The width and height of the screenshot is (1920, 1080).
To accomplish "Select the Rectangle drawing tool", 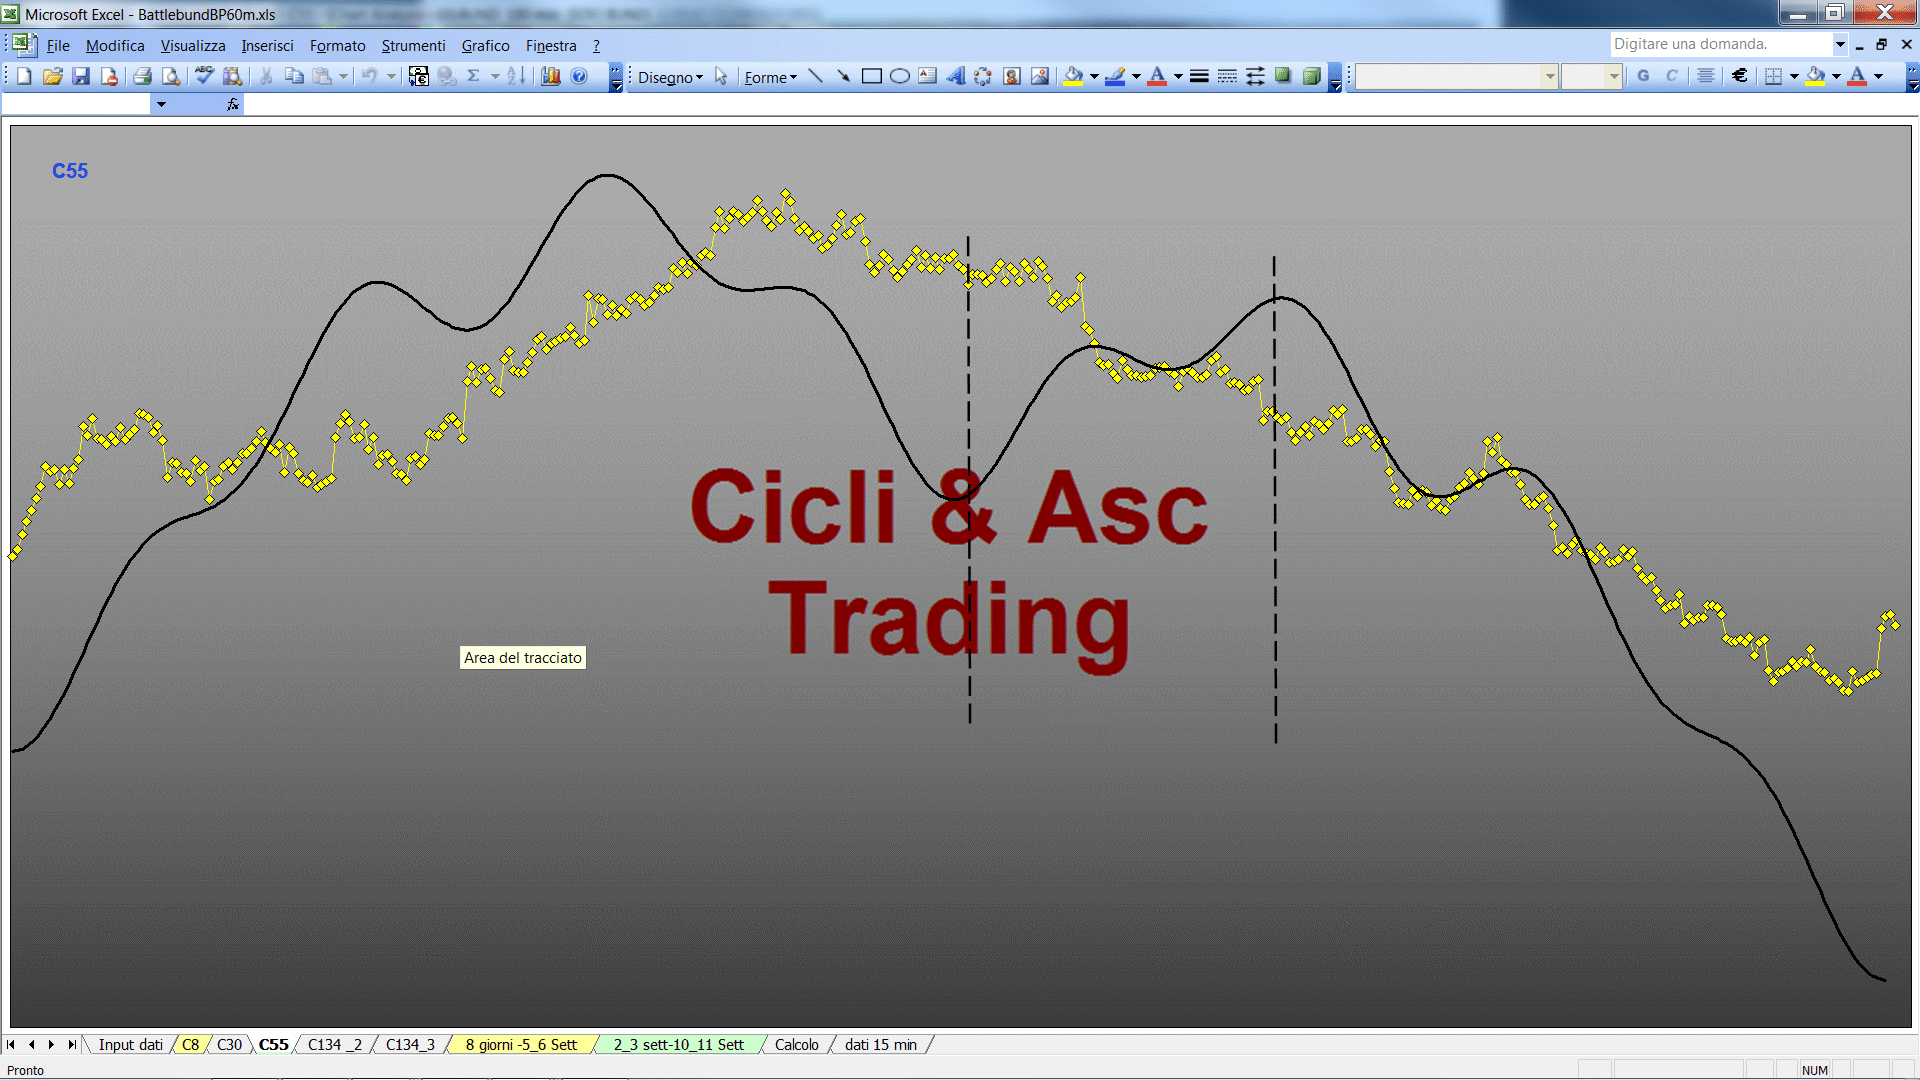I will click(872, 76).
